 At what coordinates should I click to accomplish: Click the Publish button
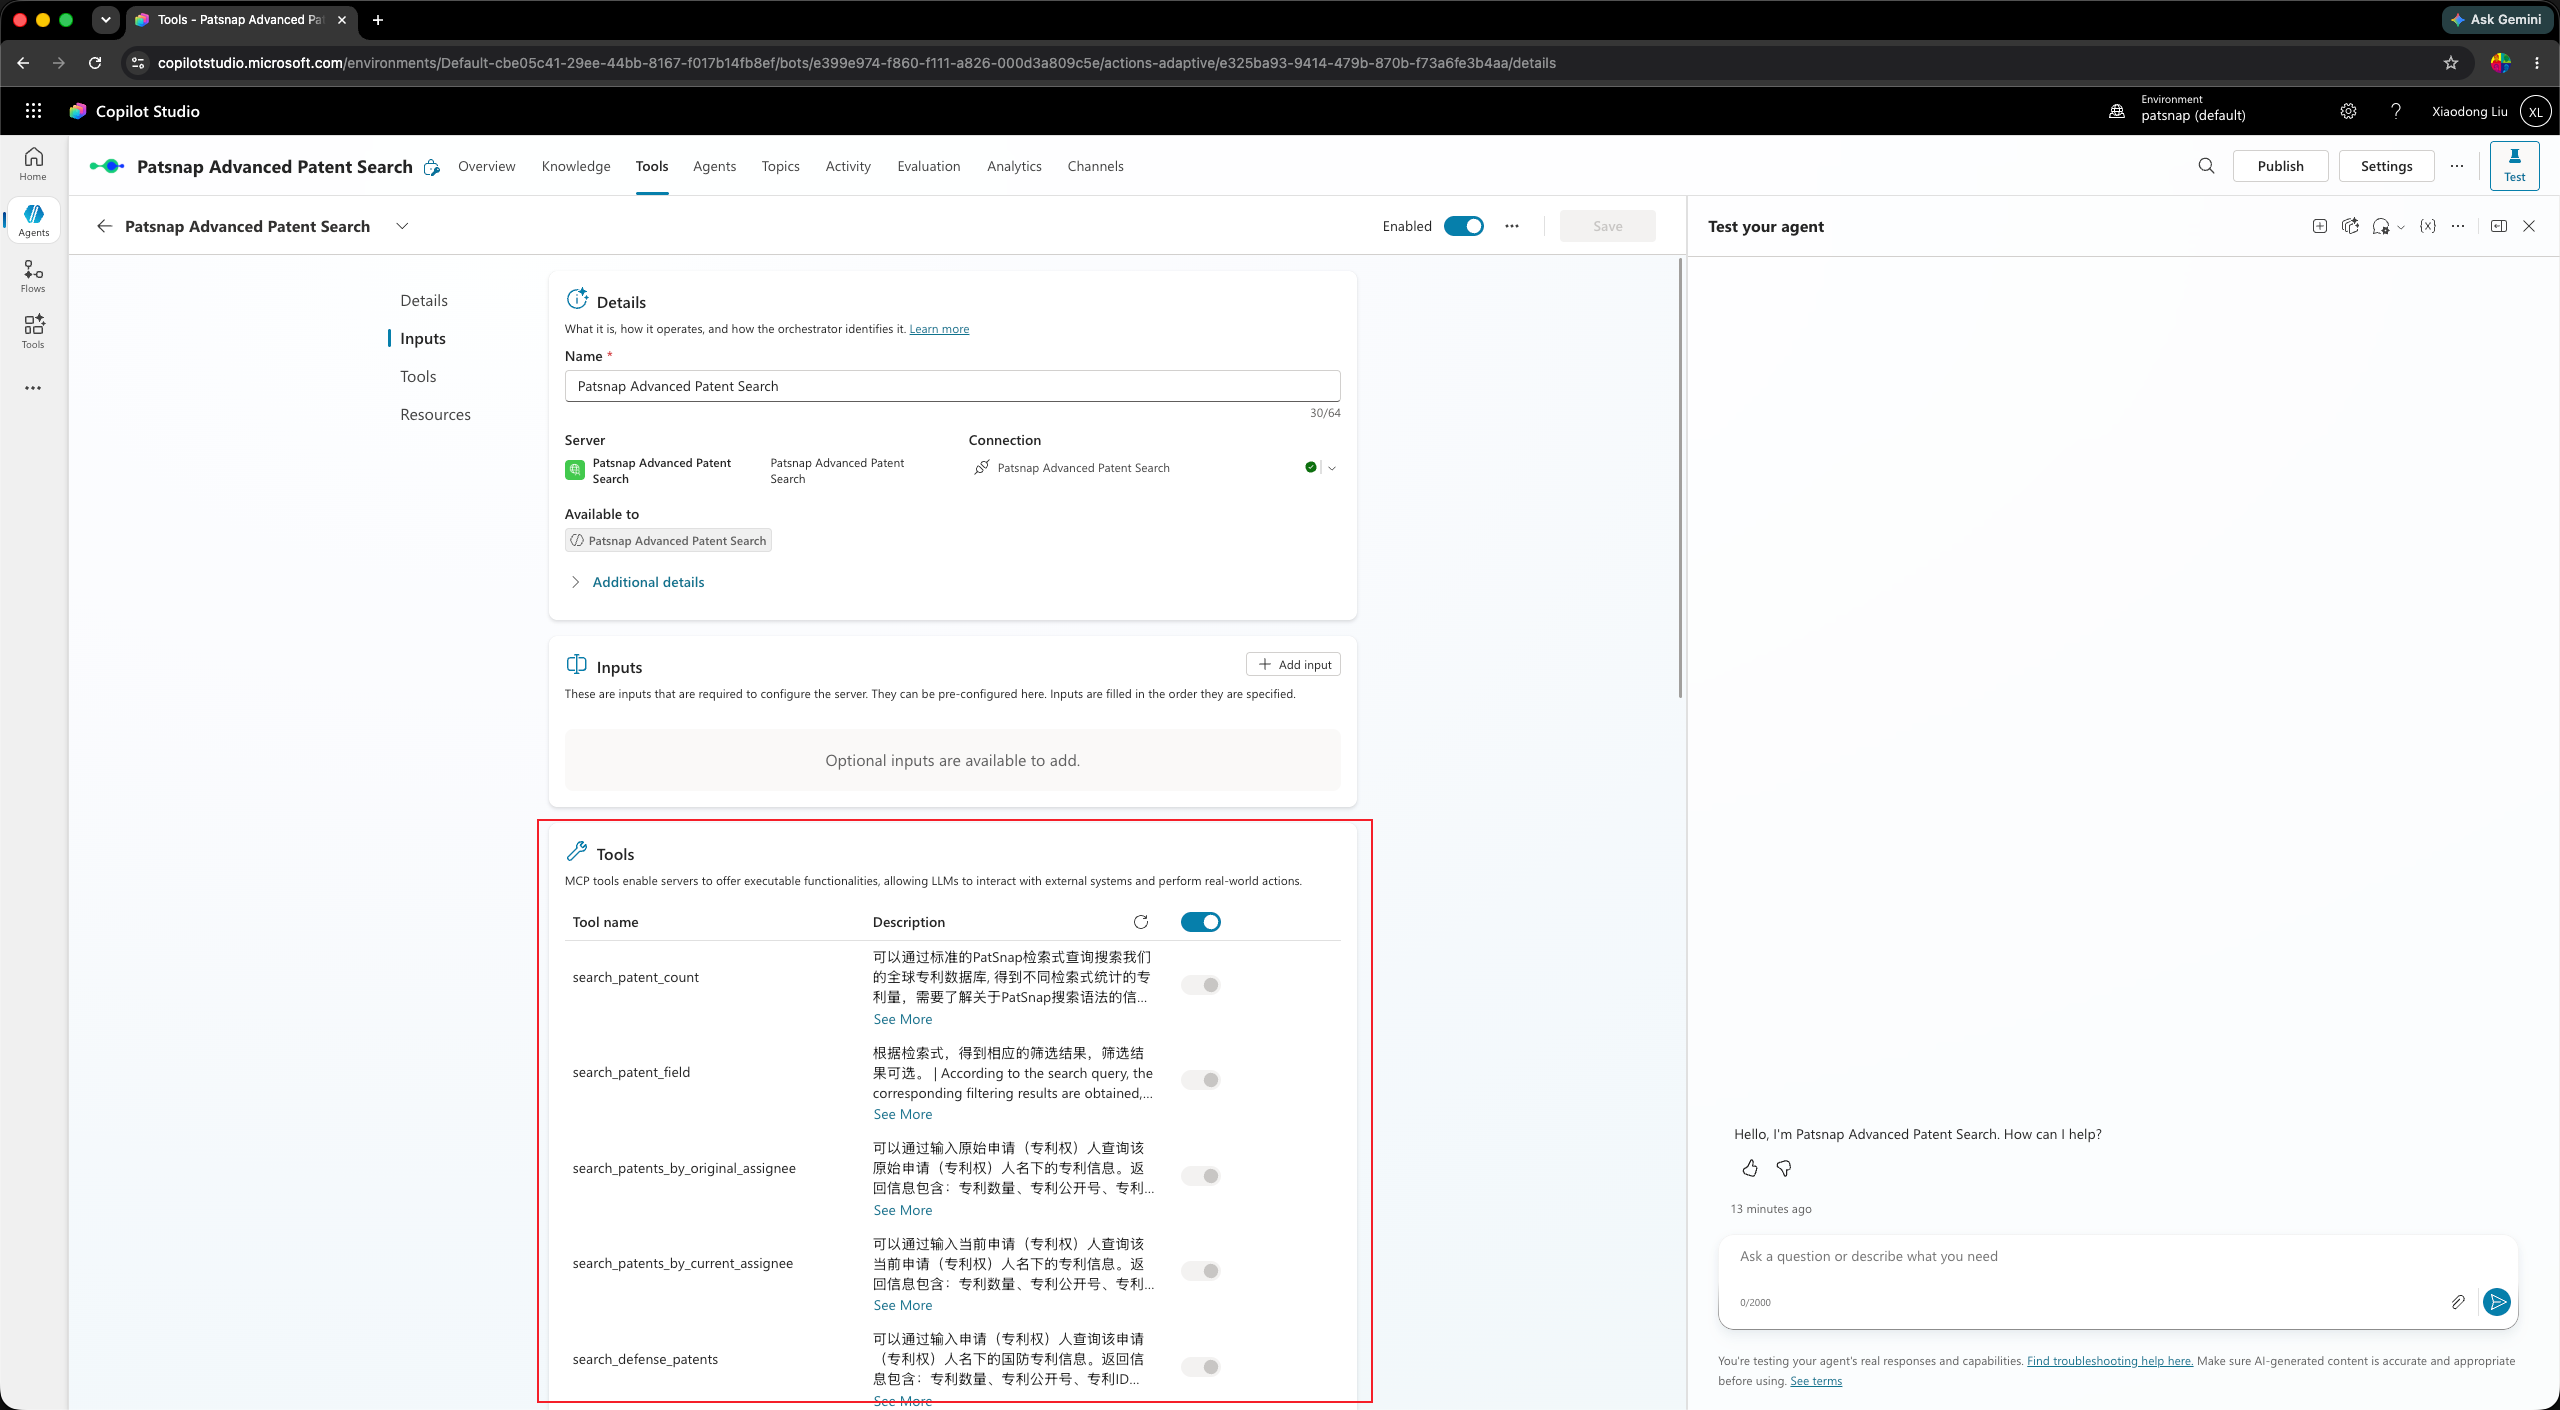point(2280,166)
